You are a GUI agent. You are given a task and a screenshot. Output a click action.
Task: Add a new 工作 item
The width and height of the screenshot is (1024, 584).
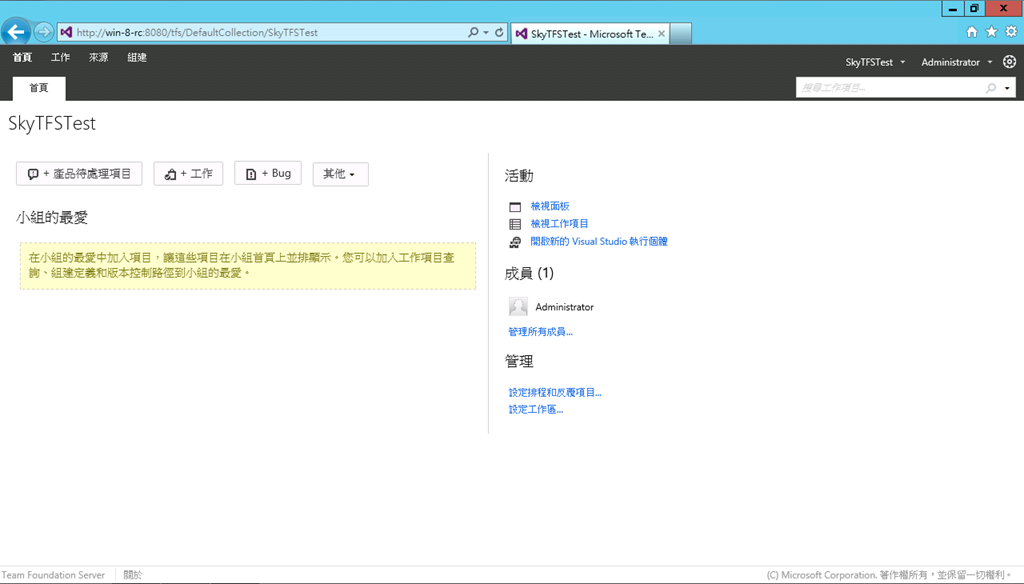tap(188, 174)
